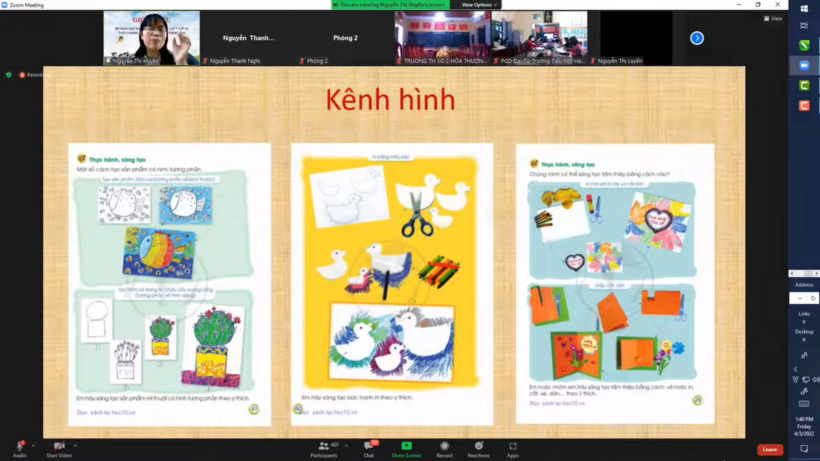Open the Apps panel
The image size is (820, 461).
[513, 446]
